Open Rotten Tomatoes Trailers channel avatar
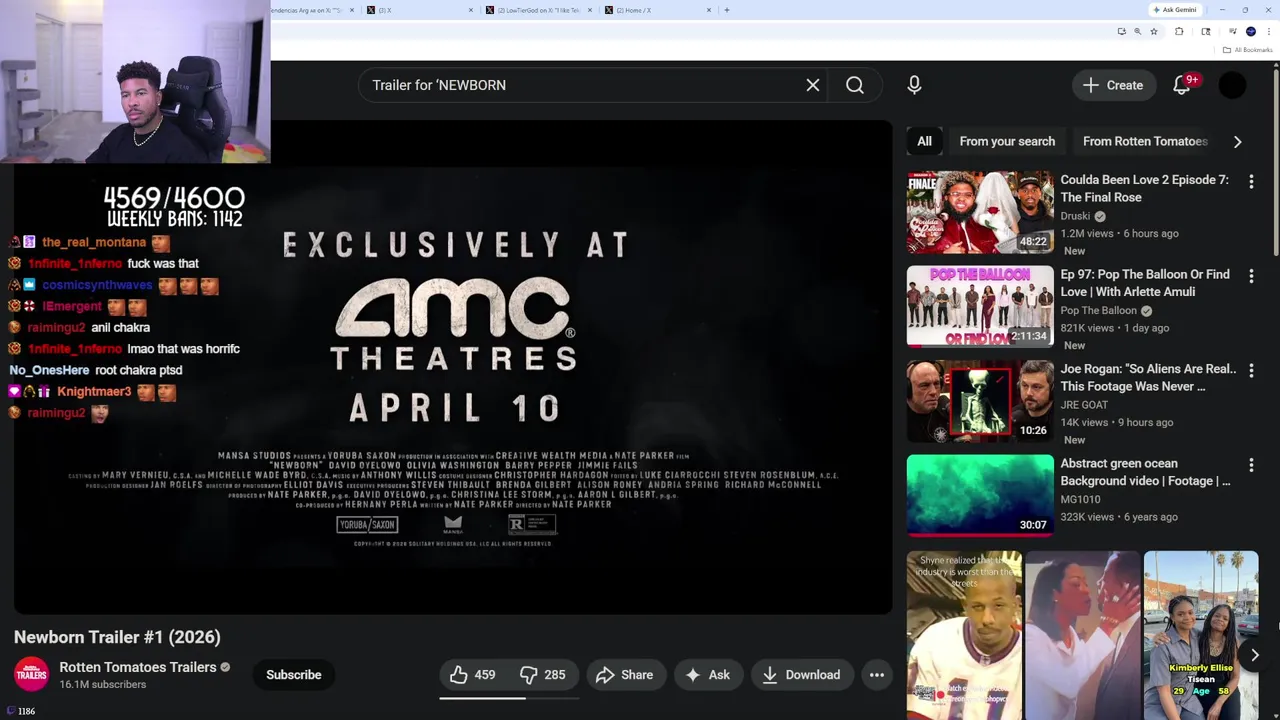This screenshot has width=1280, height=720. pos(31,674)
